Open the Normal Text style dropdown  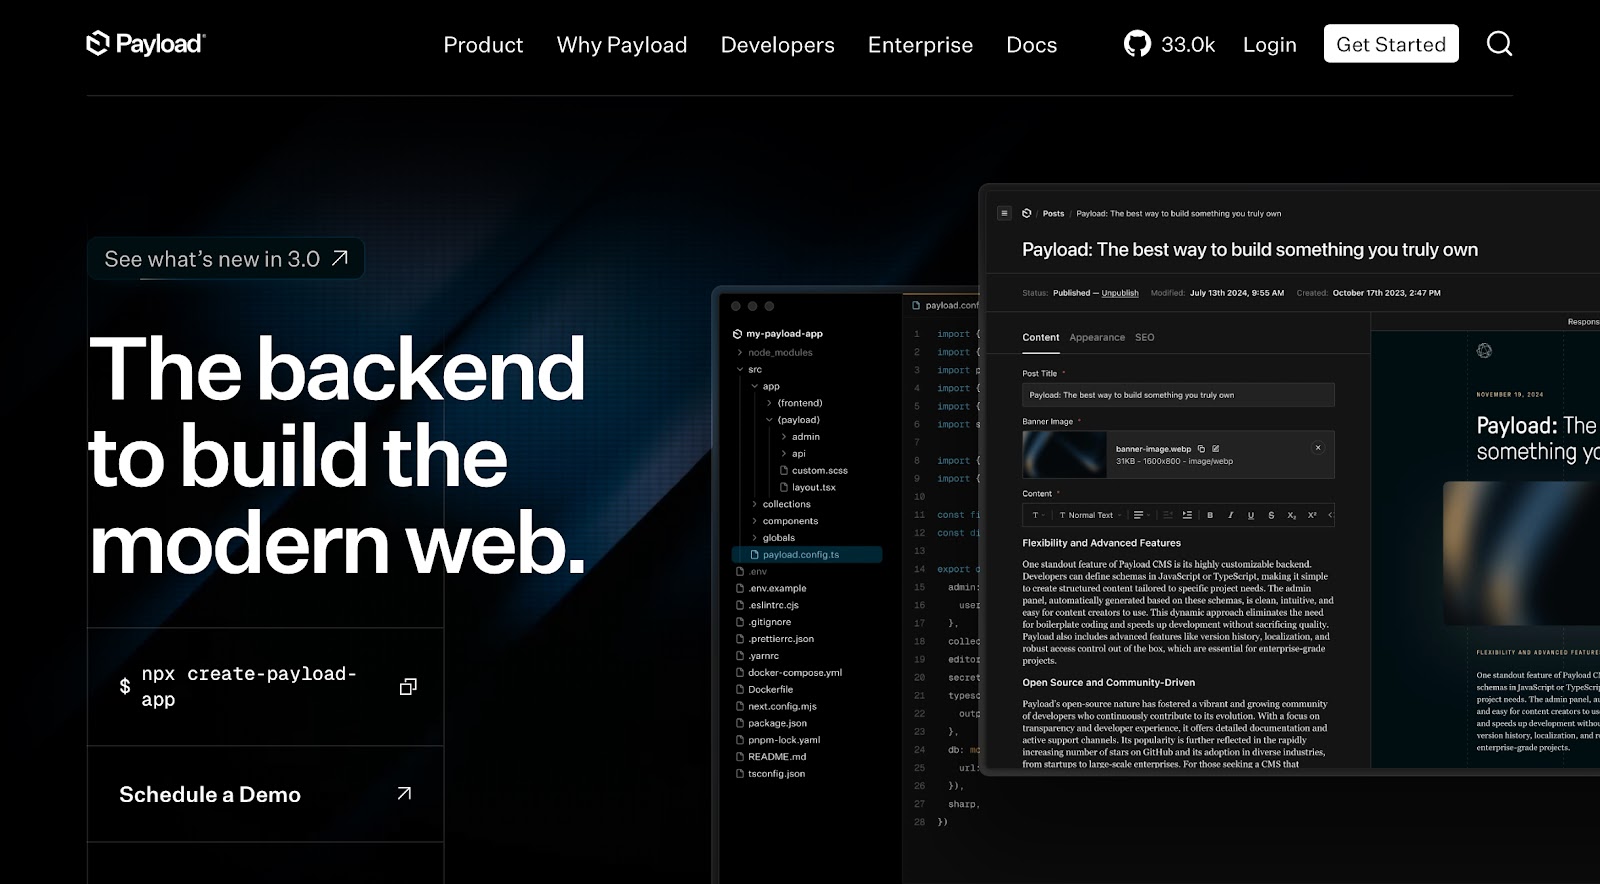coord(1091,515)
